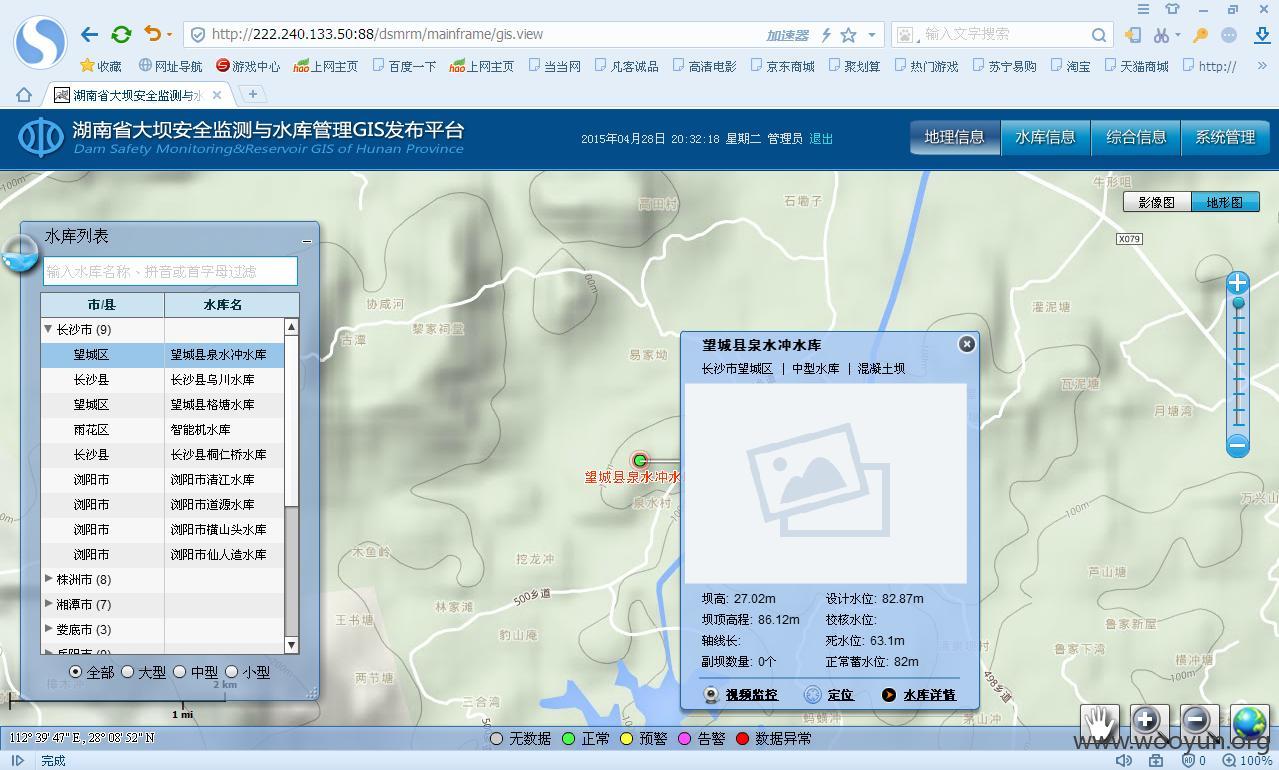Expand the 湘潭市 (7) tree node

48,603
